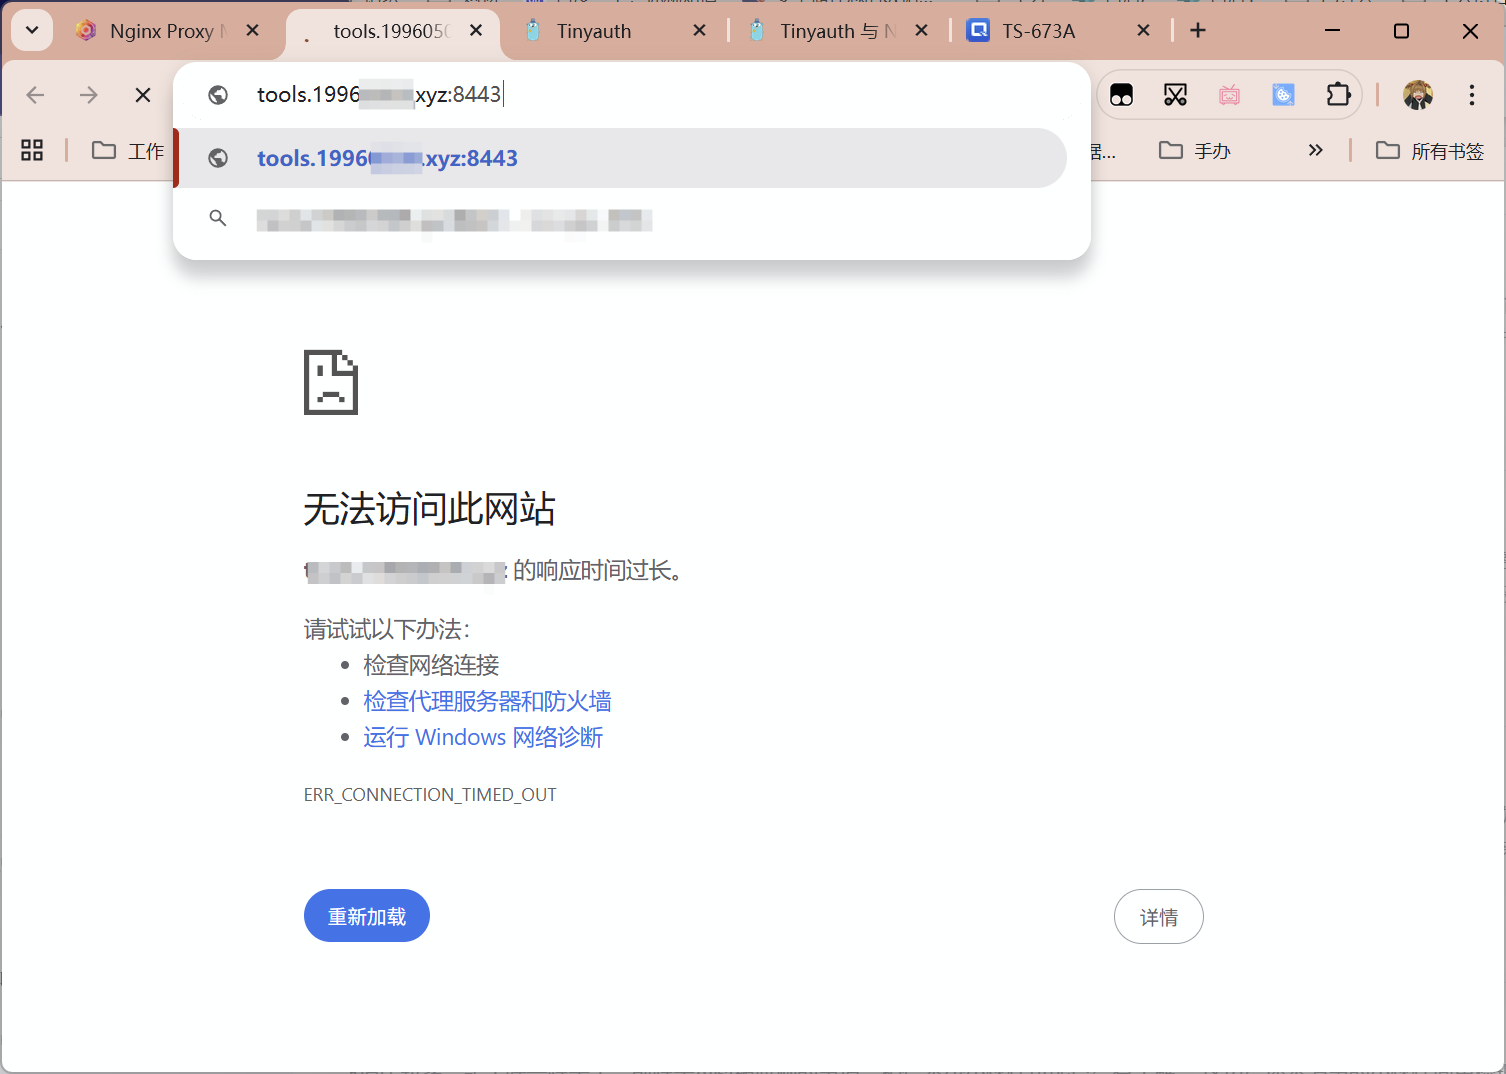Open the pink Bilibili TV extension
Image resolution: width=1506 pixels, height=1074 pixels.
(x=1229, y=94)
